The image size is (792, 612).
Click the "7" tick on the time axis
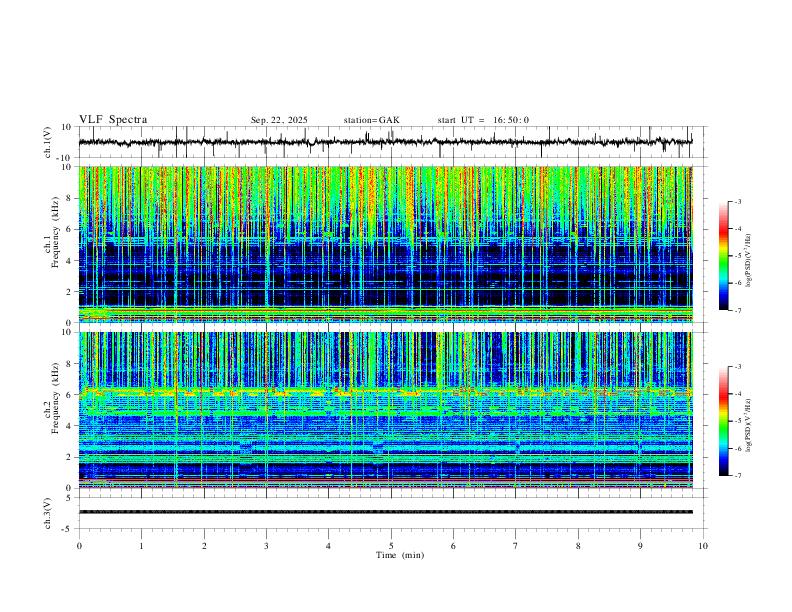pyautogui.click(x=516, y=546)
